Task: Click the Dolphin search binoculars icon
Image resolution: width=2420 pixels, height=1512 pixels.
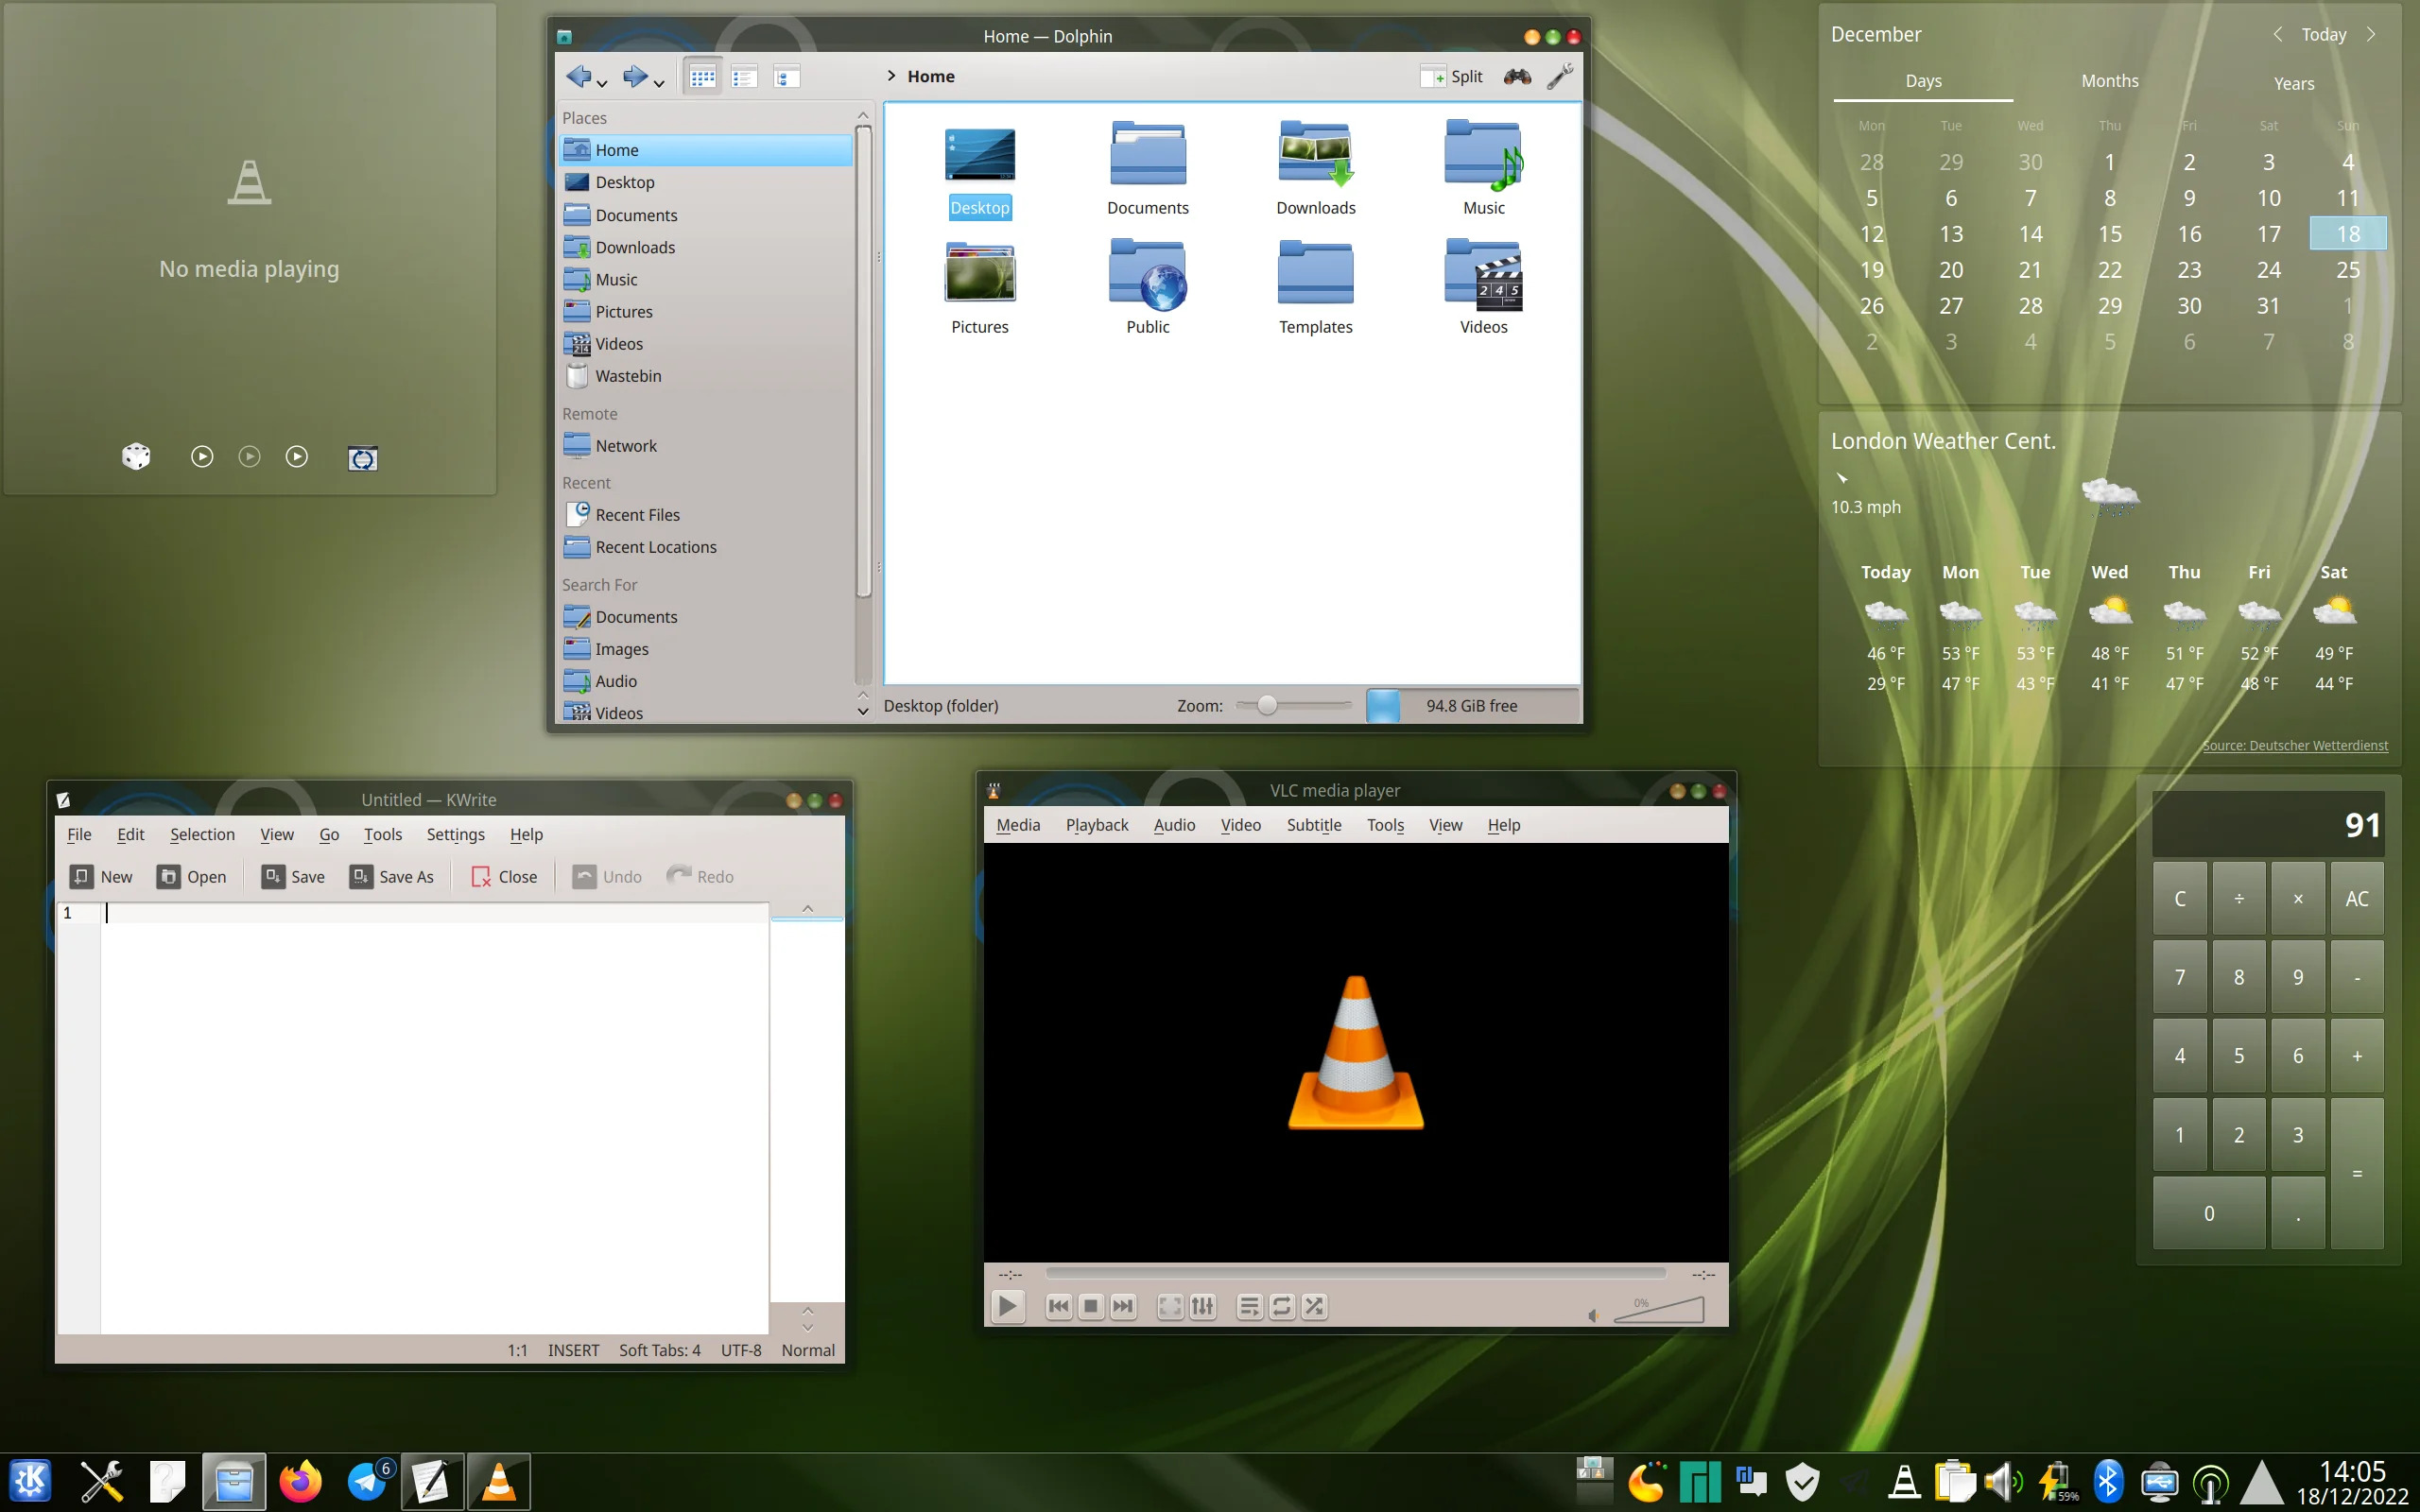Action: coord(1517,76)
